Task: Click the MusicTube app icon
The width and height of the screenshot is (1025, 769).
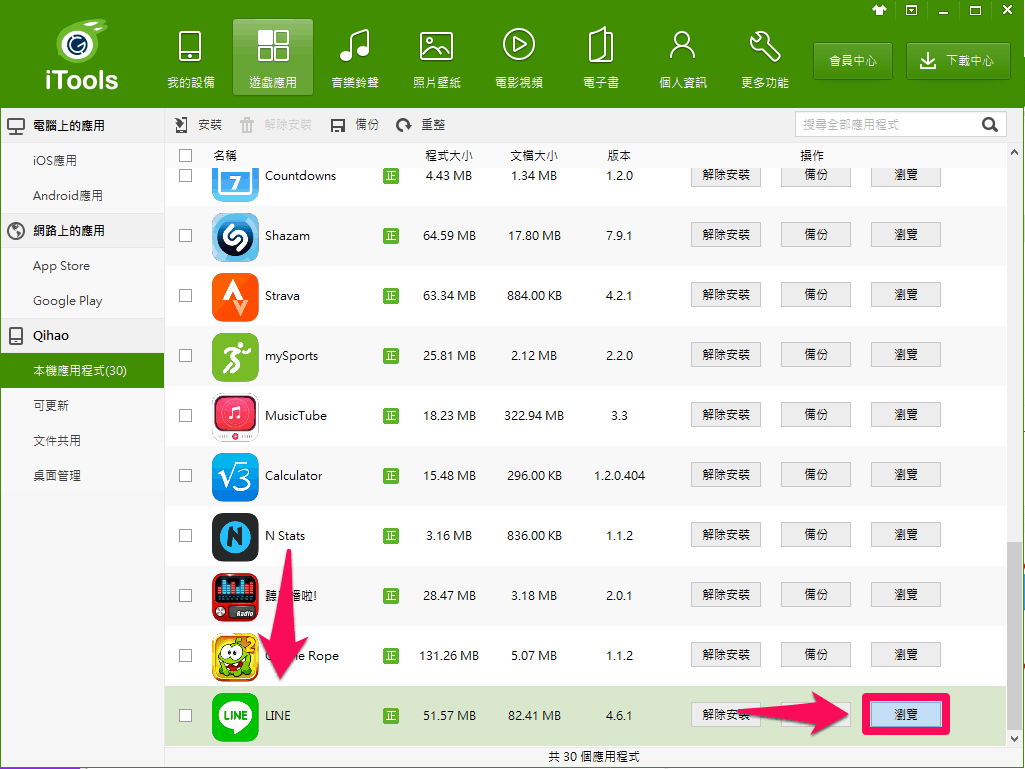Action: point(235,417)
